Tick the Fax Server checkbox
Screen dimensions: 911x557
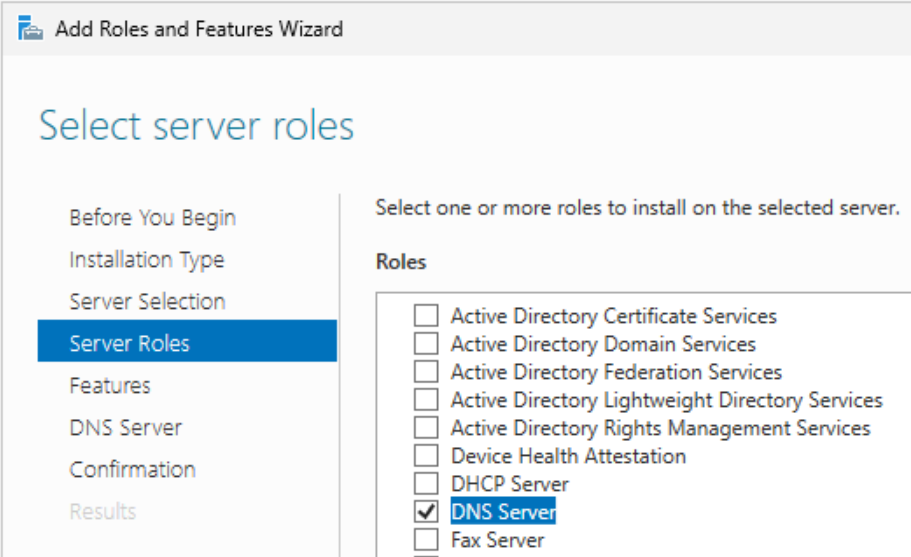click(427, 540)
